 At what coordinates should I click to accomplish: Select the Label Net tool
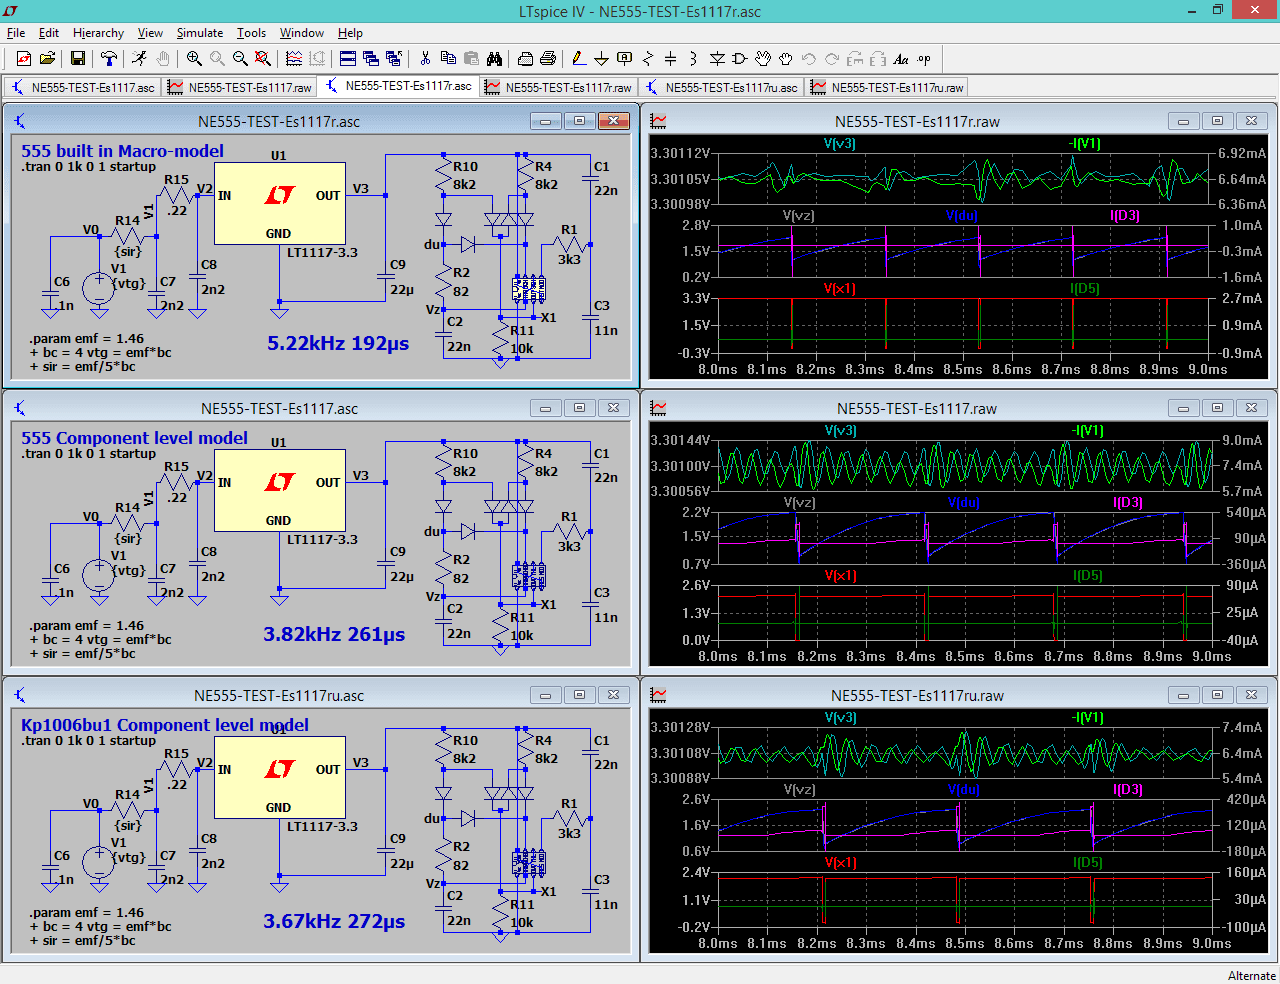(x=624, y=59)
